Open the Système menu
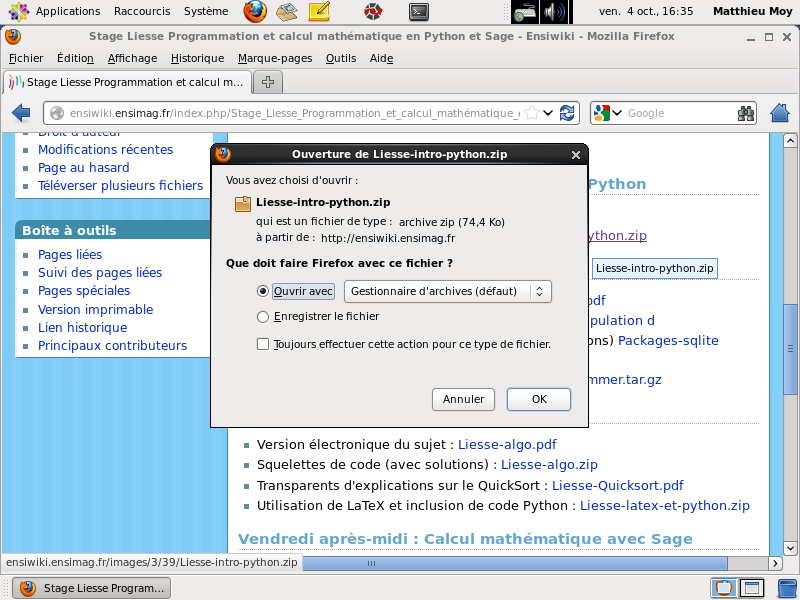Image resolution: width=800 pixels, height=600 pixels. point(206,11)
